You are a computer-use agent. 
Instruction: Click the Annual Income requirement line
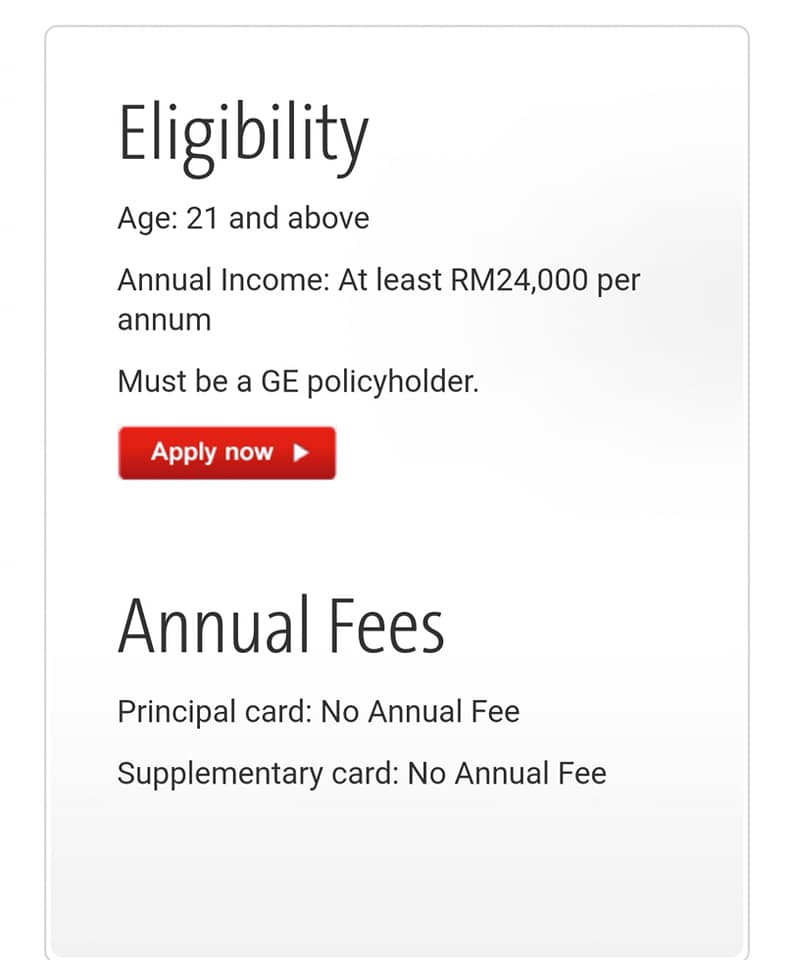(x=379, y=299)
